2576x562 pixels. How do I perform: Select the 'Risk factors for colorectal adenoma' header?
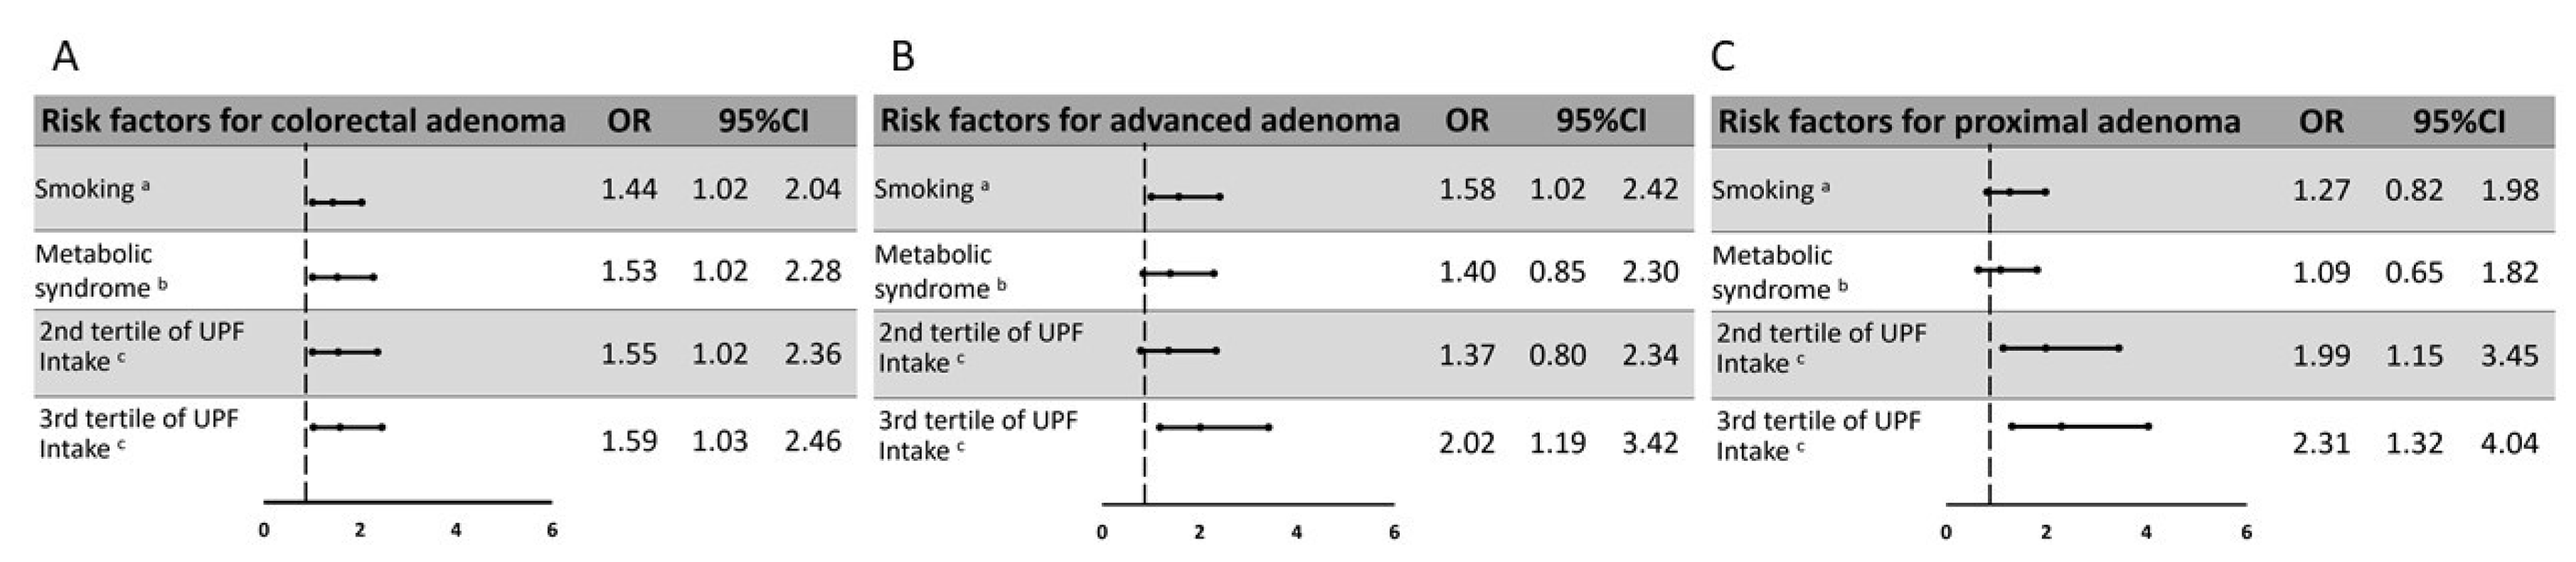(x=303, y=121)
